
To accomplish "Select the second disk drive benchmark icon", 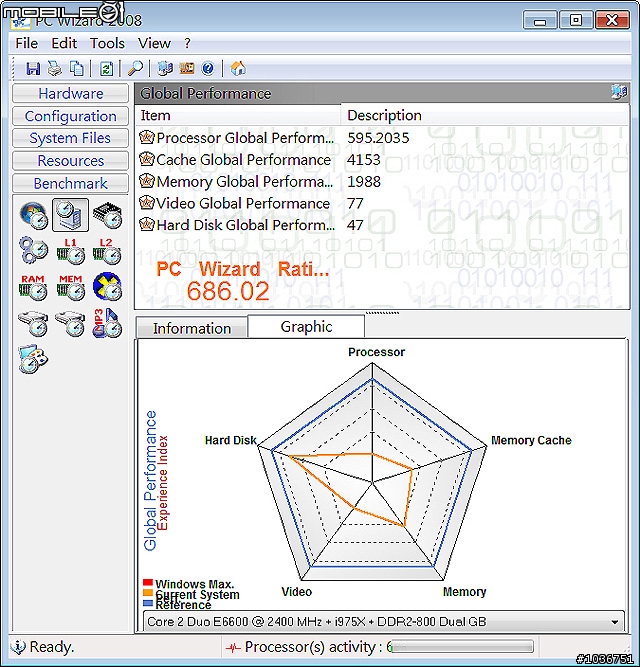I will pyautogui.click(x=71, y=323).
